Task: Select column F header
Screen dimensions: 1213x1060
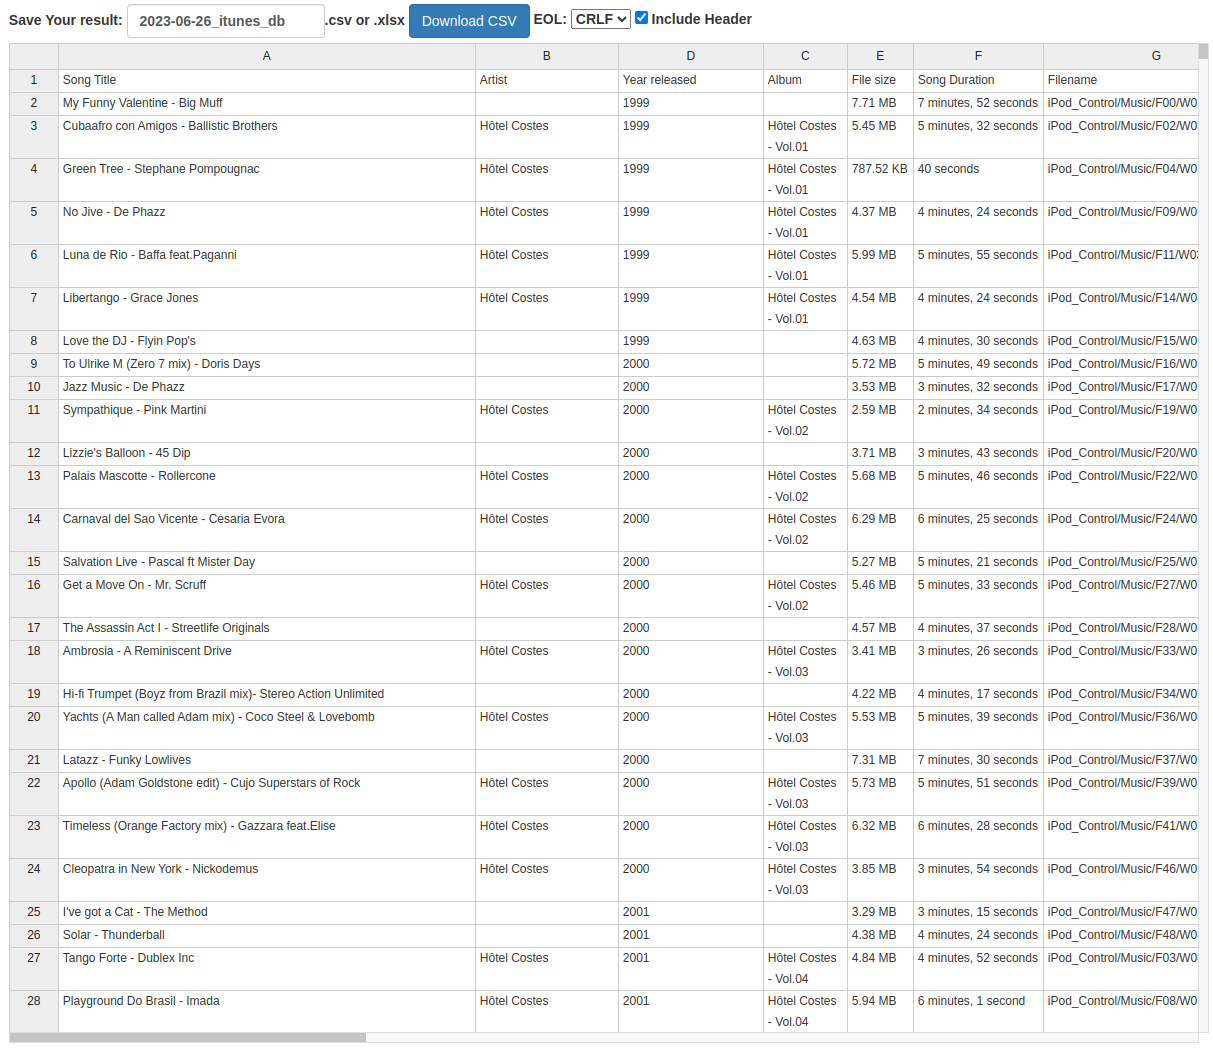Action: click(978, 56)
